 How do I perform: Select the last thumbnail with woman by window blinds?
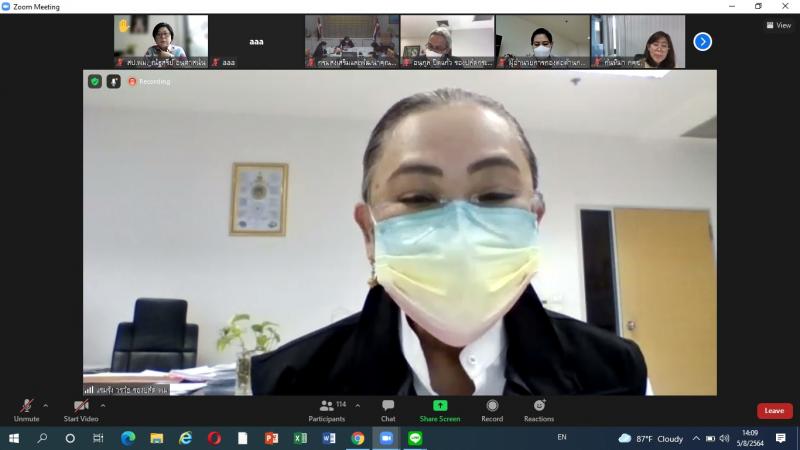(x=638, y=41)
